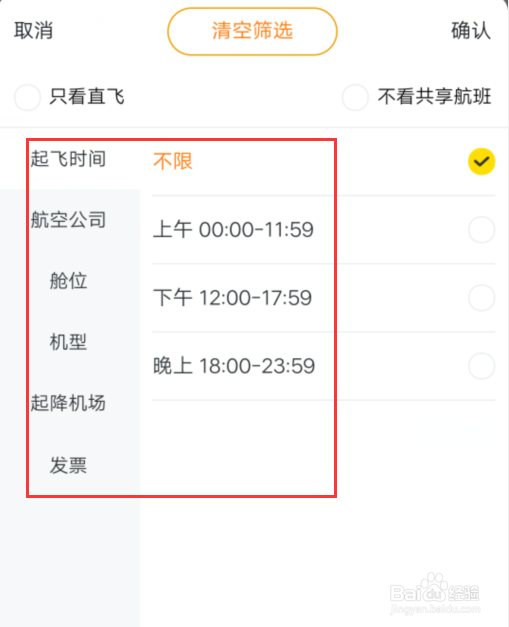Viewport: 509px width, 627px height.
Task: Switch to the 发票 filter category
Action: pos(68,465)
